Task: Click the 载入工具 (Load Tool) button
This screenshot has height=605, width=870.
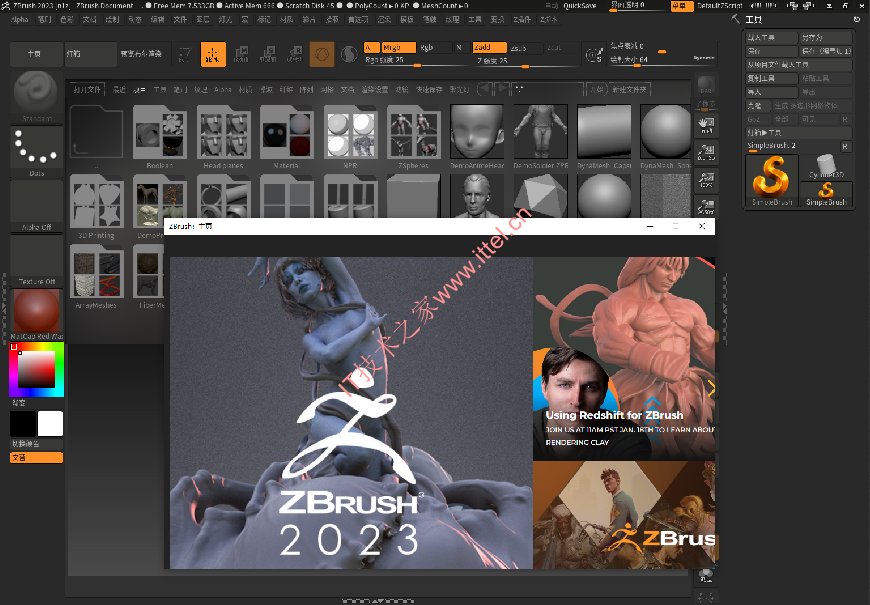Action: pyautogui.click(x=772, y=38)
